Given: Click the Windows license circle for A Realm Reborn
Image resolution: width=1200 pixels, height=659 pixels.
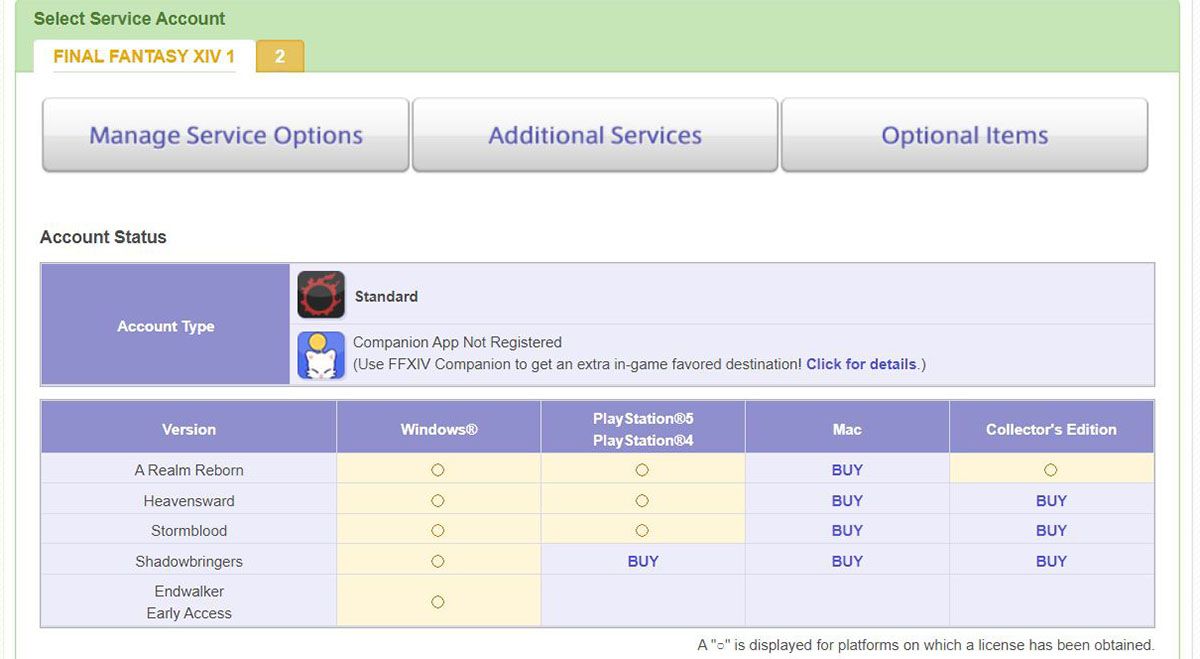Looking at the screenshot, I should click(437, 469).
